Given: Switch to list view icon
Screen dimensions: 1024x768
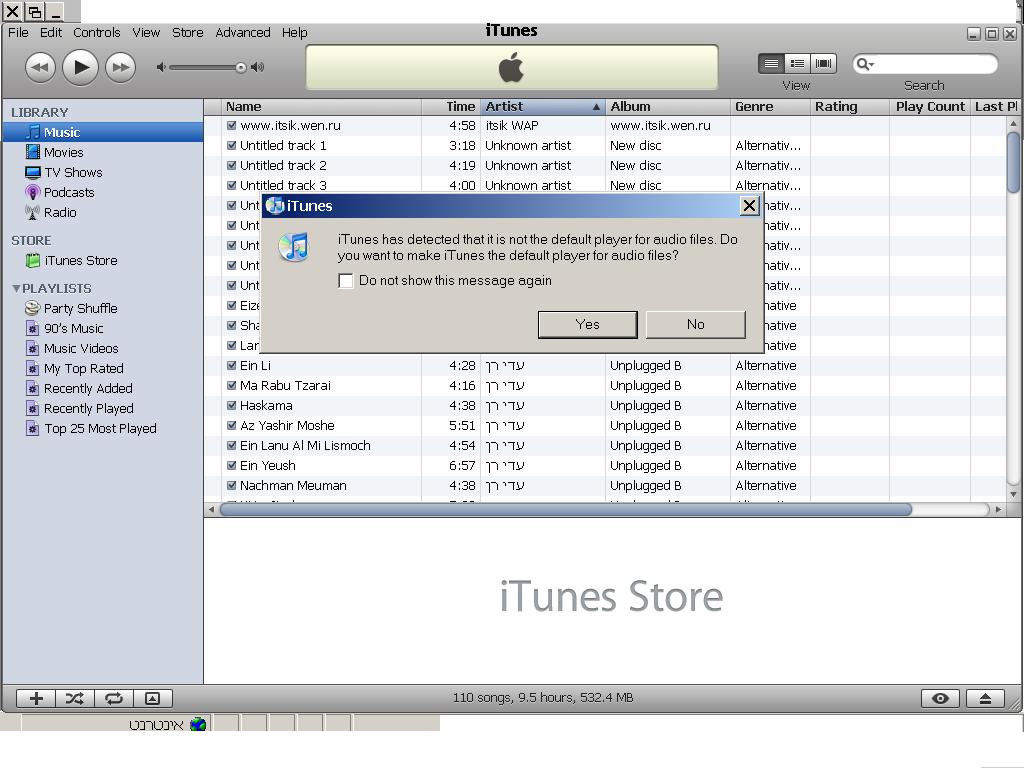Looking at the screenshot, I should [771, 63].
